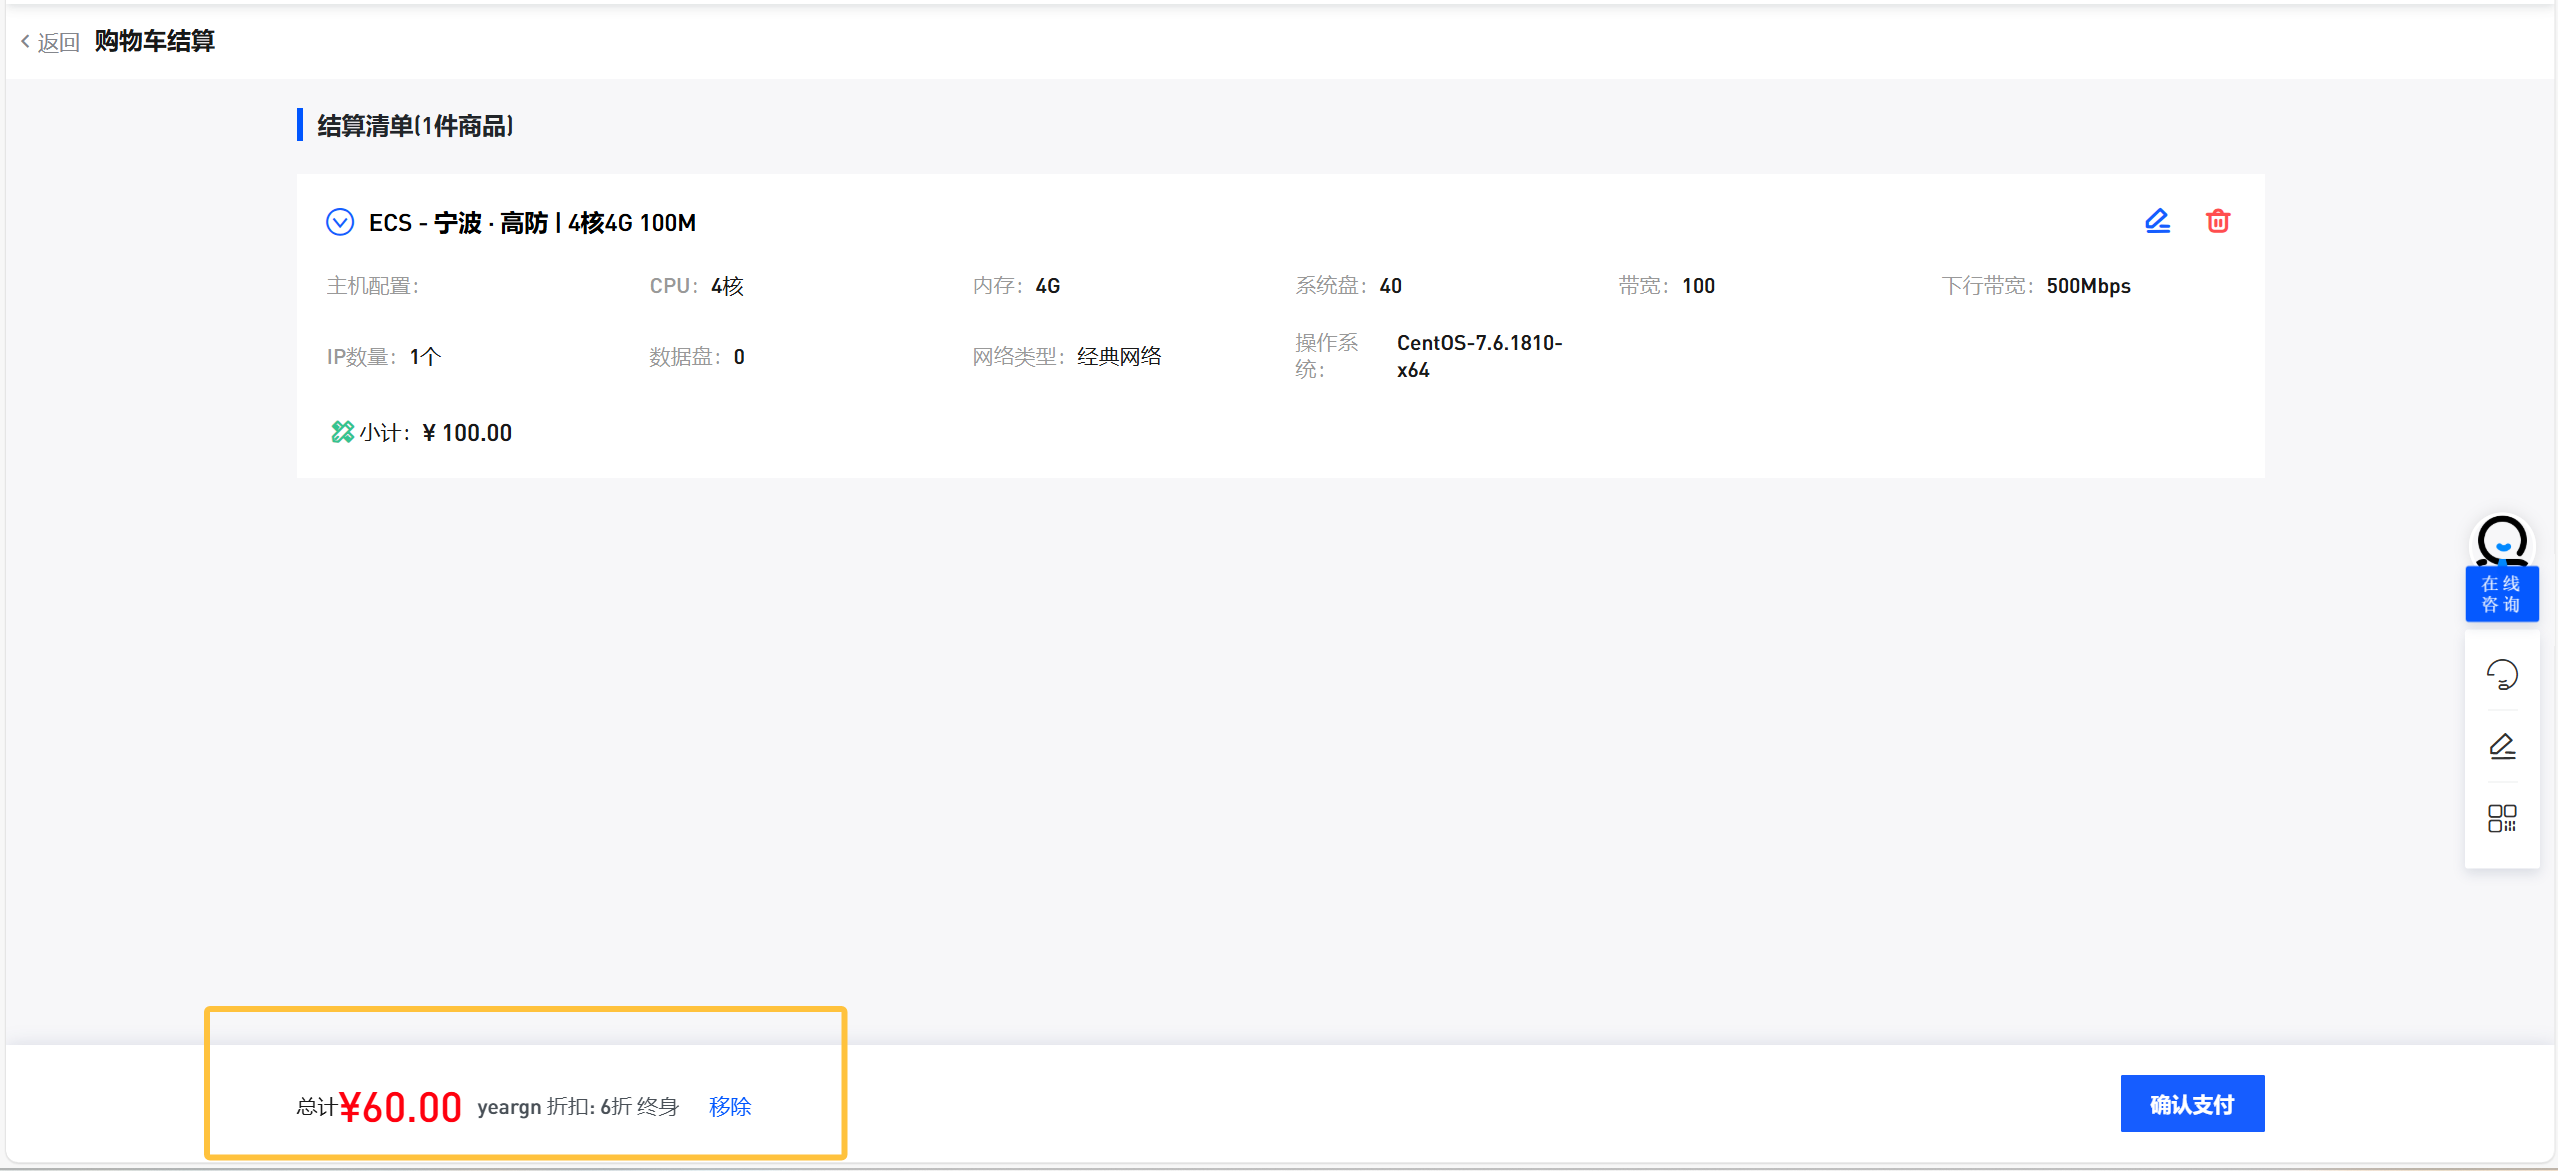Click the 购物车结算 page title
Screen dimensions: 2558x1171
click(x=155, y=41)
